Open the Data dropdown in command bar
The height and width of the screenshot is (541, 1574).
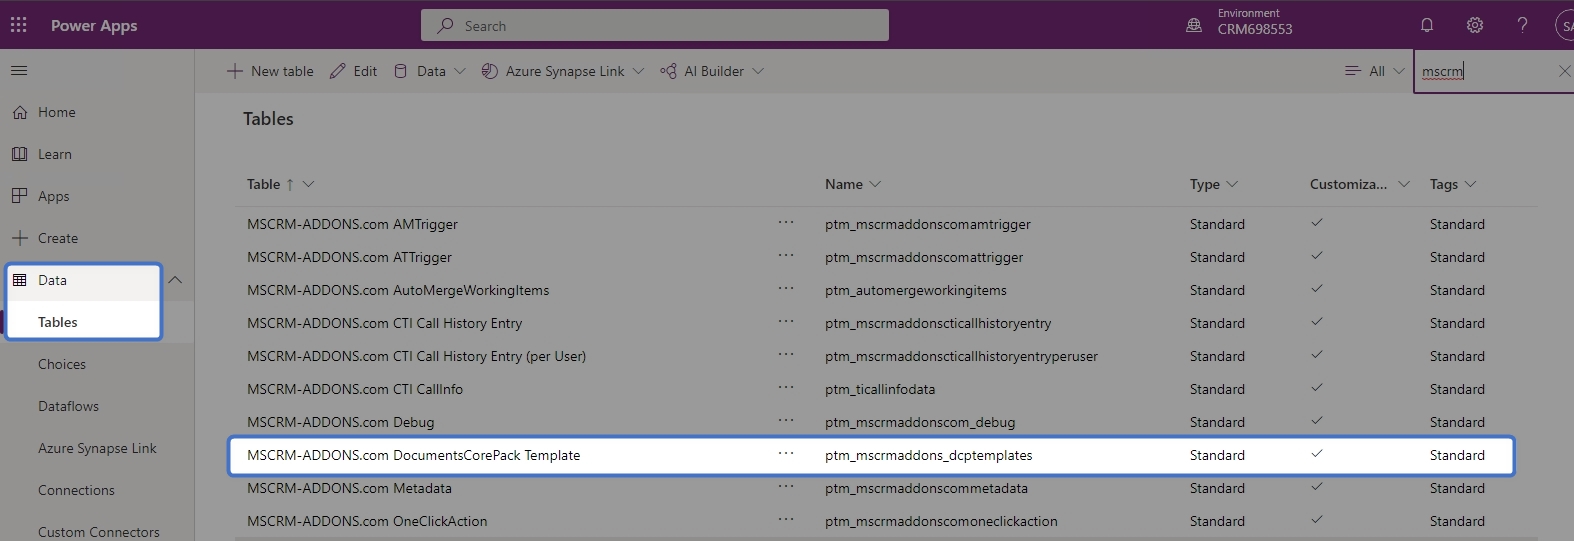click(430, 71)
